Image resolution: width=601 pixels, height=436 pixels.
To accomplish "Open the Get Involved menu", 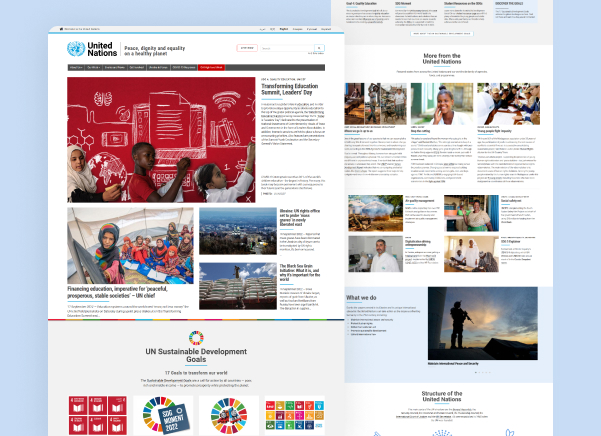I will (x=137, y=67).
